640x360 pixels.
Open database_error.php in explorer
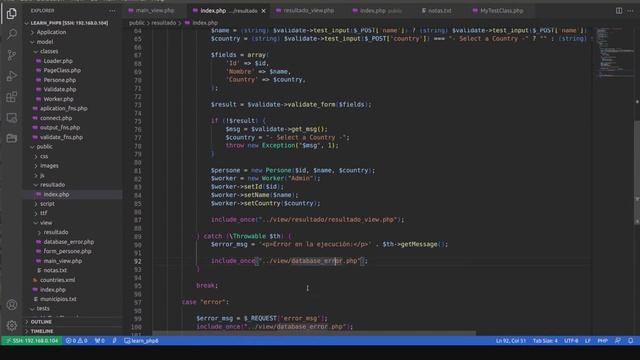(x=69, y=242)
